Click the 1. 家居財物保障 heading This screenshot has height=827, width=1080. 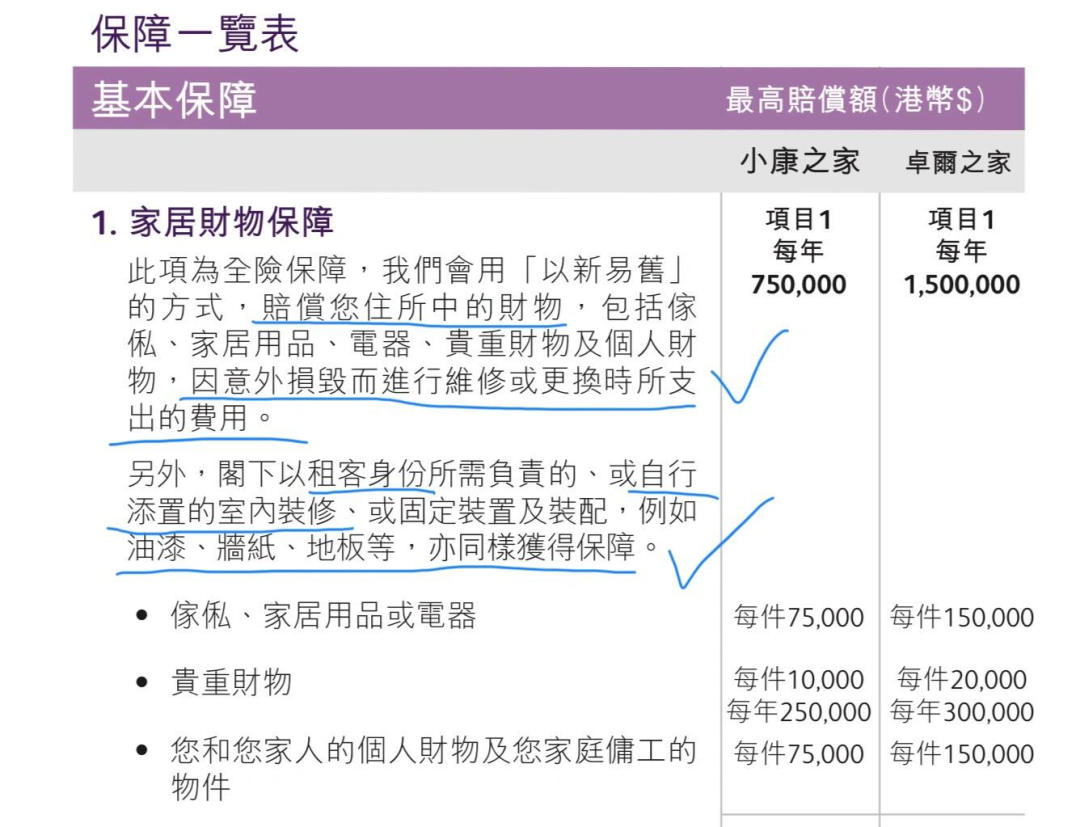point(212,222)
